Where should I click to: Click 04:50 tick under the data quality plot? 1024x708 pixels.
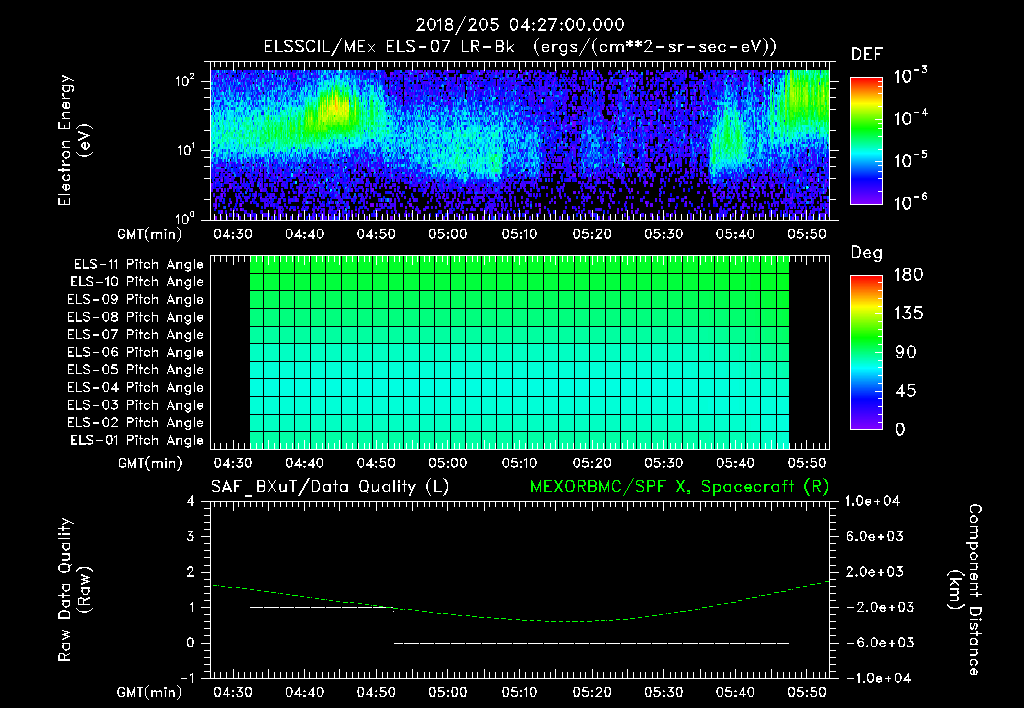point(376,692)
